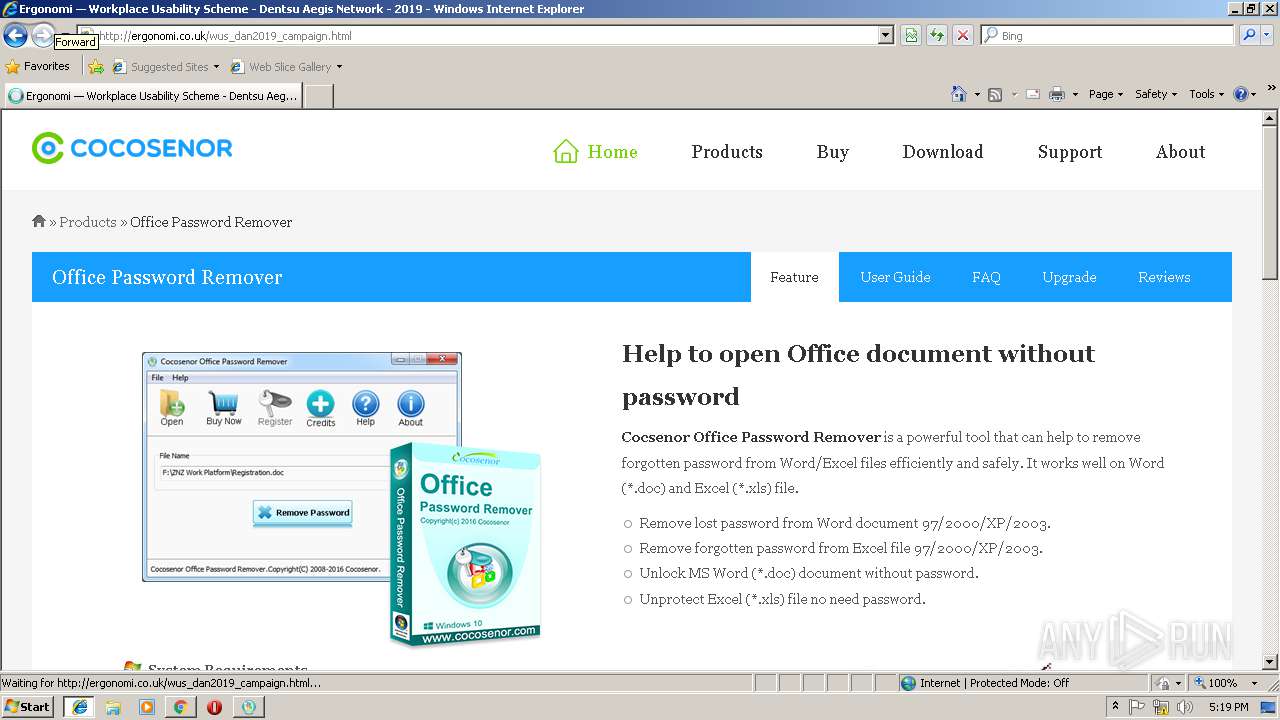Open the Windows Explorer folder taskbar icon

(113, 707)
